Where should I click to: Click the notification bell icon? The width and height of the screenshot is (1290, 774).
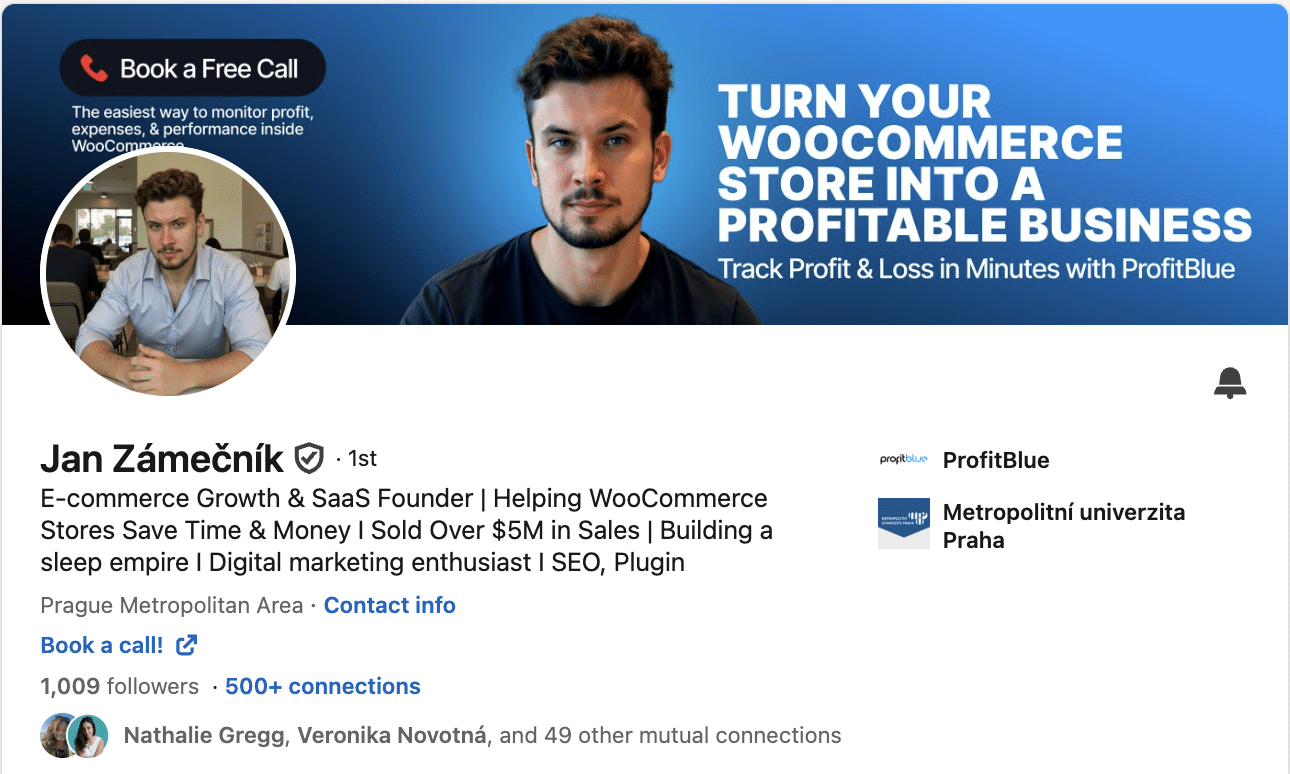[1230, 383]
